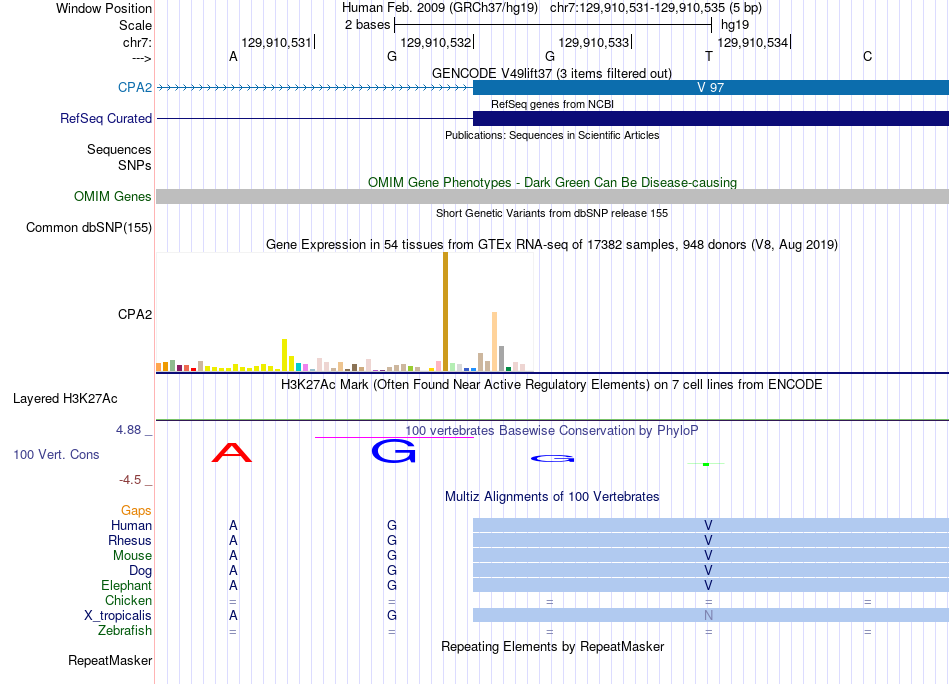Click the small green conservation logo mark
This screenshot has height=684, width=950.
pyautogui.click(x=706, y=464)
